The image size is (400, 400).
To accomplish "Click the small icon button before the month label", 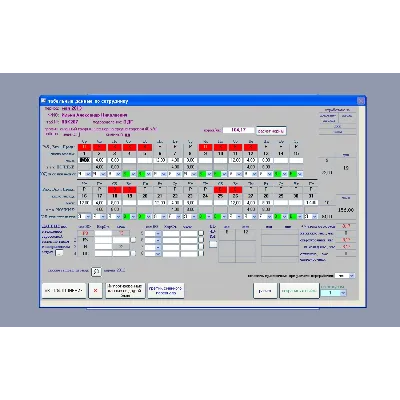I will click(96, 272).
